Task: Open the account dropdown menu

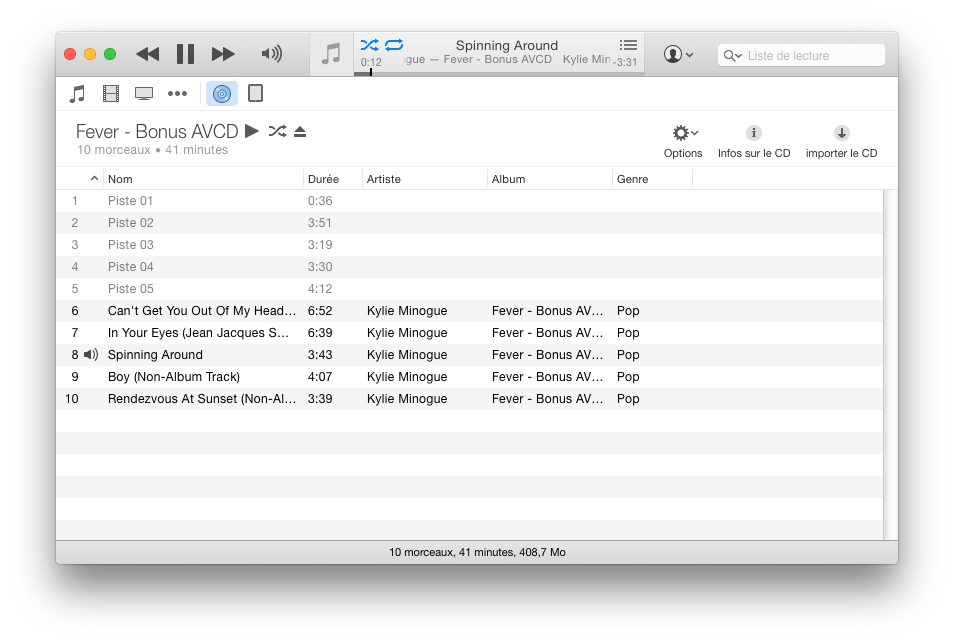Action: point(678,55)
